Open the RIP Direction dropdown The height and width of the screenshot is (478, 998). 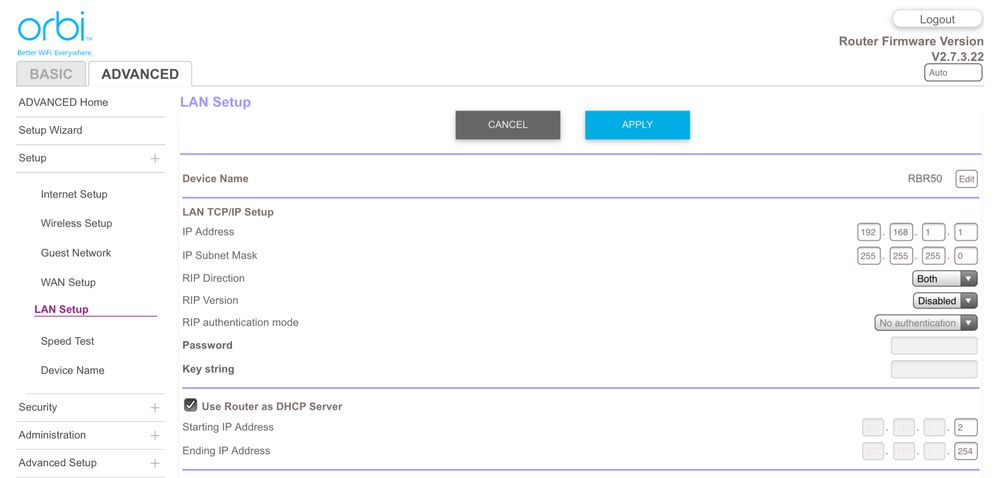944,279
